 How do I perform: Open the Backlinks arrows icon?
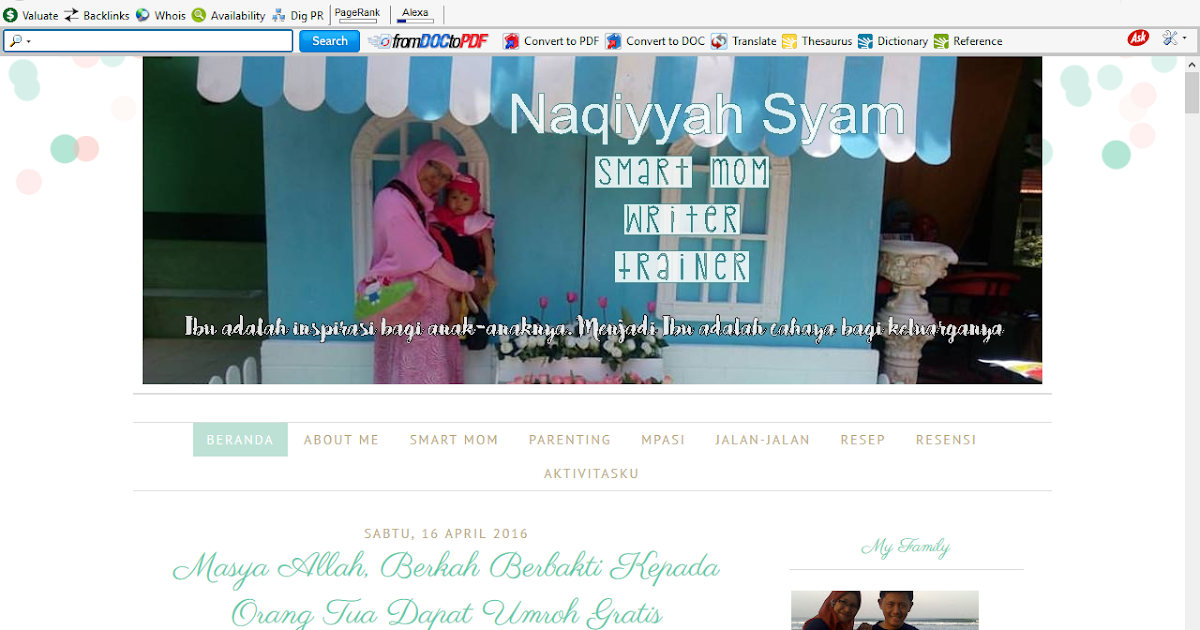point(72,15)
